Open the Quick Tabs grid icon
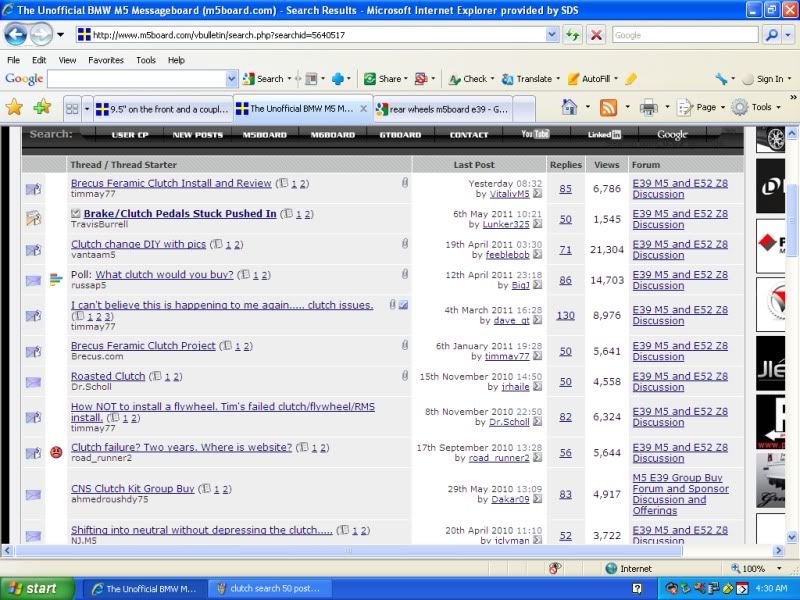This screenshot has height=600, width=800. [72, 109]
